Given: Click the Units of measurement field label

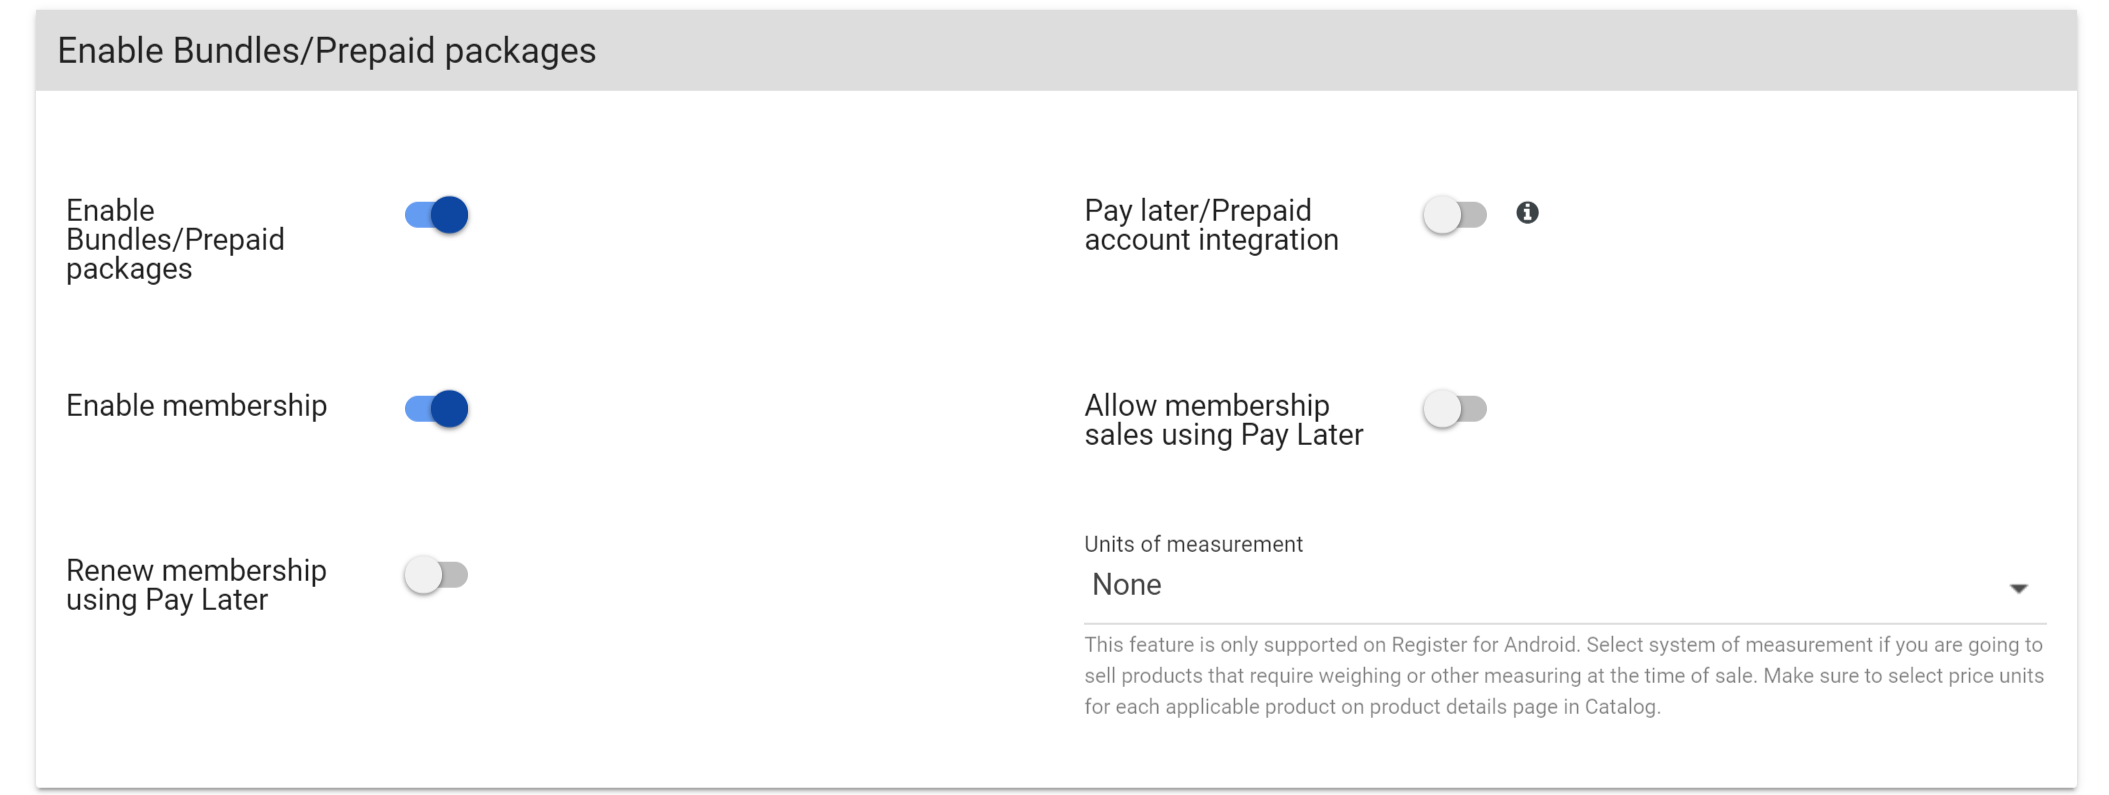Looking at the screenshot, I should (1193, 544).
